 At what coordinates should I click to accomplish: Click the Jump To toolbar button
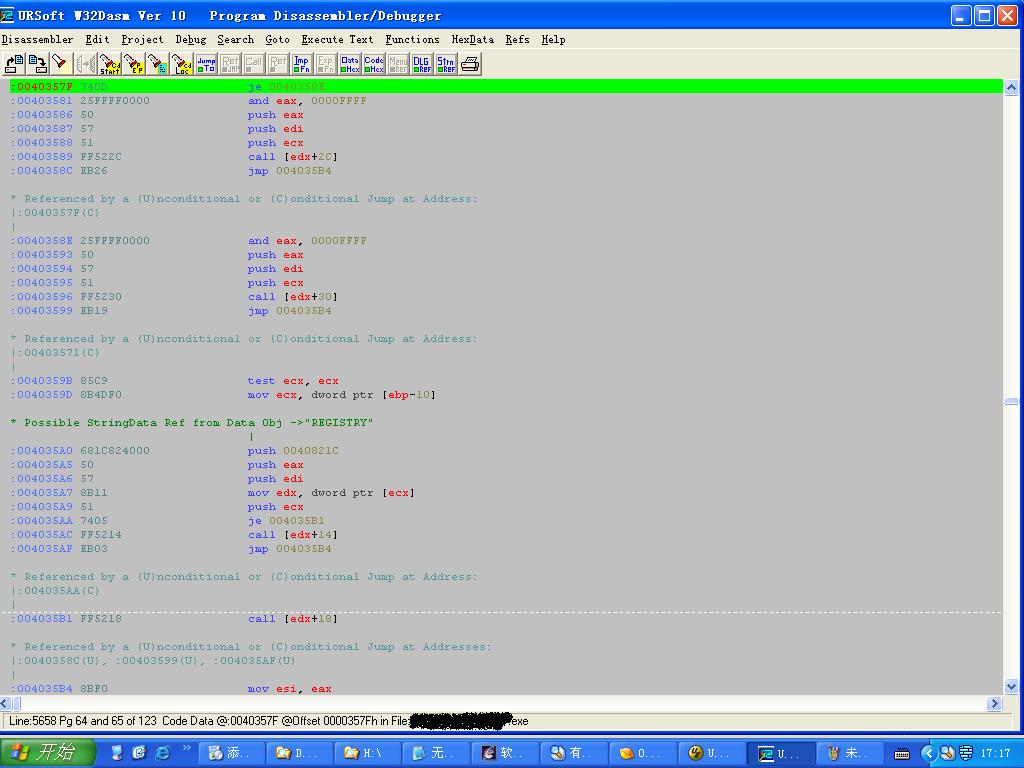[206, 63]
